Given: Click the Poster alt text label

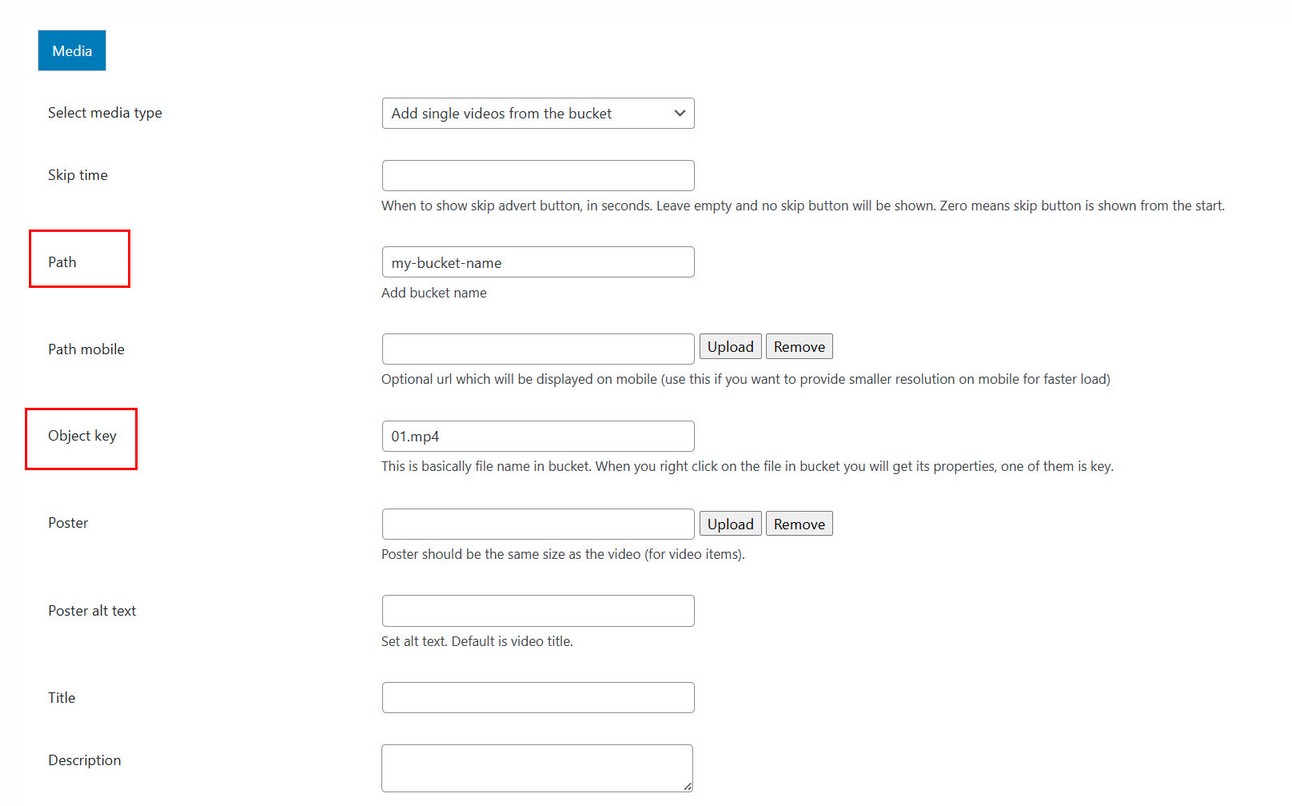Looking at the screenshot, I should (x=92, y=611).
